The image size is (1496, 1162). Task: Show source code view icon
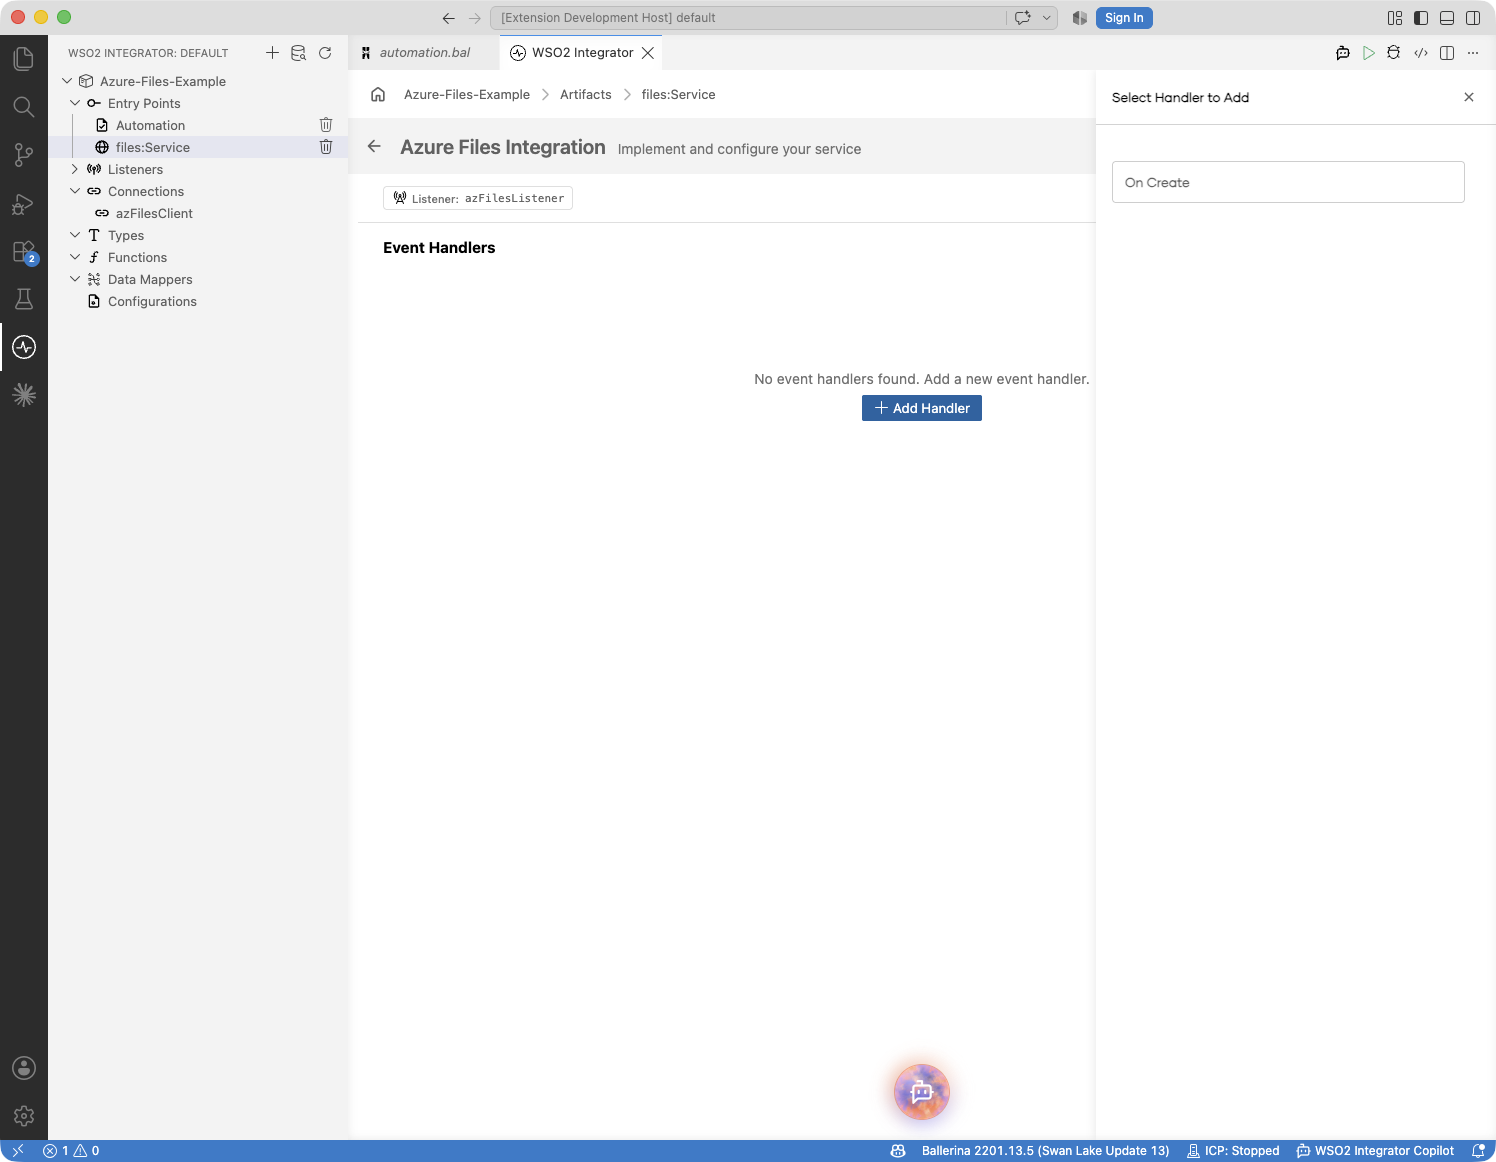click(1420, 53)
